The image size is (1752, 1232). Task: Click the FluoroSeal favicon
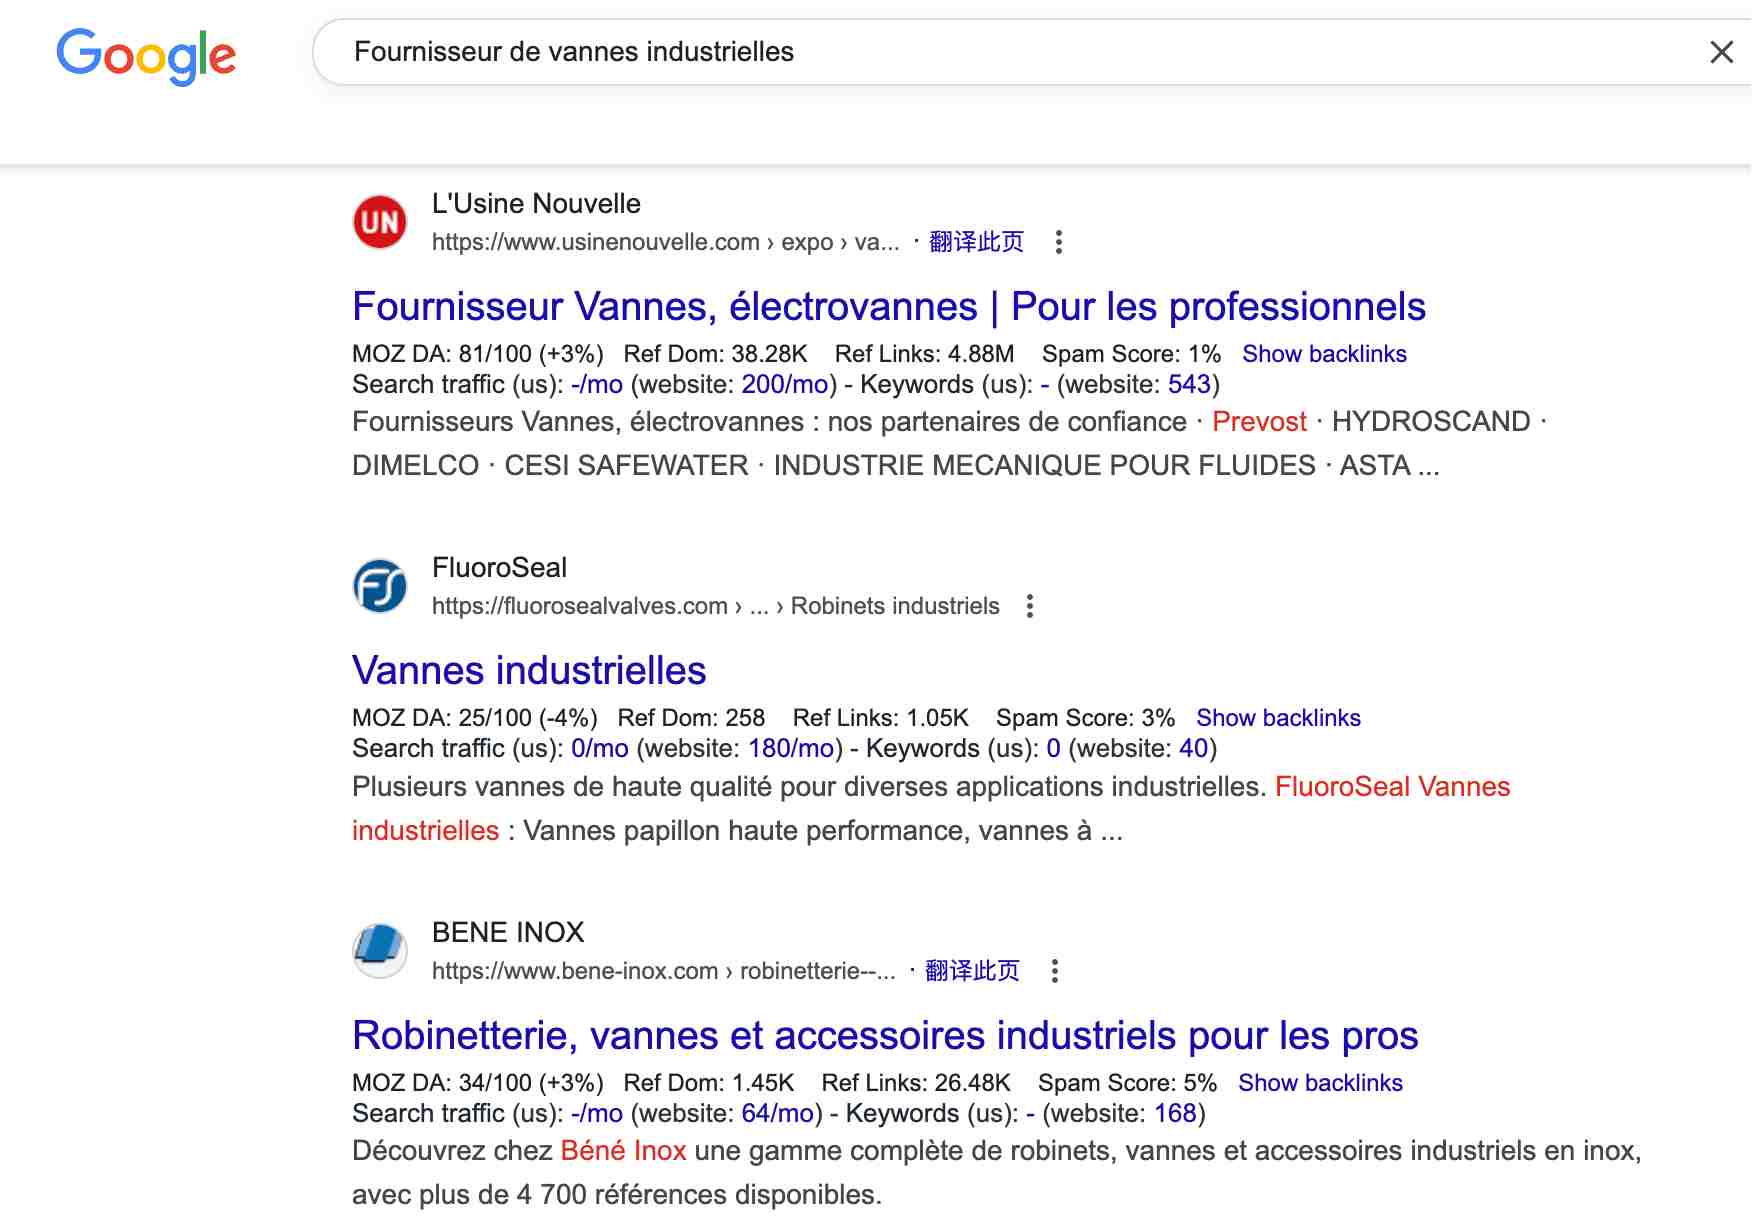coord(380,586)
